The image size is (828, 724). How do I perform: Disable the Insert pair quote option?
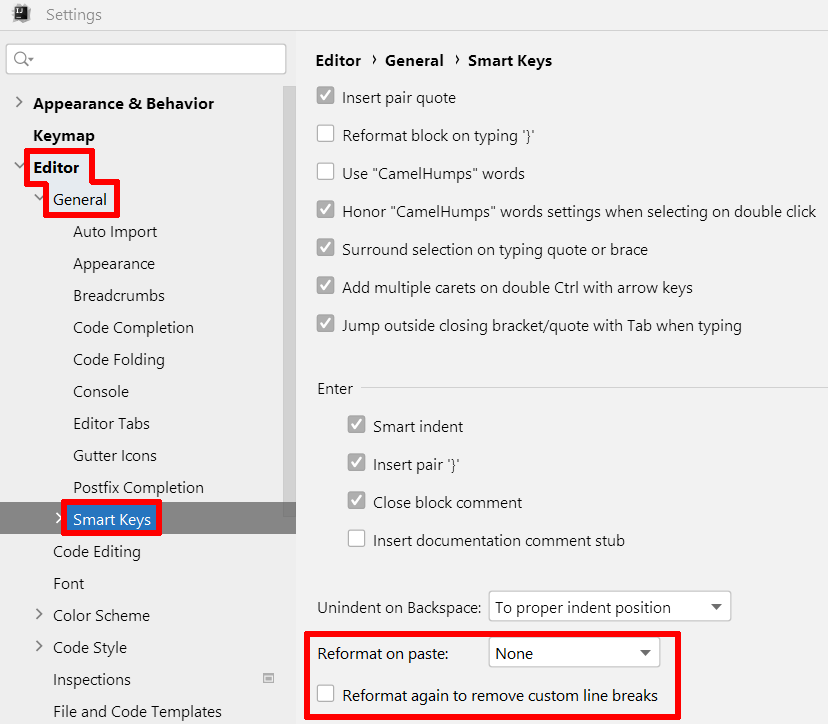click(325, 97)
